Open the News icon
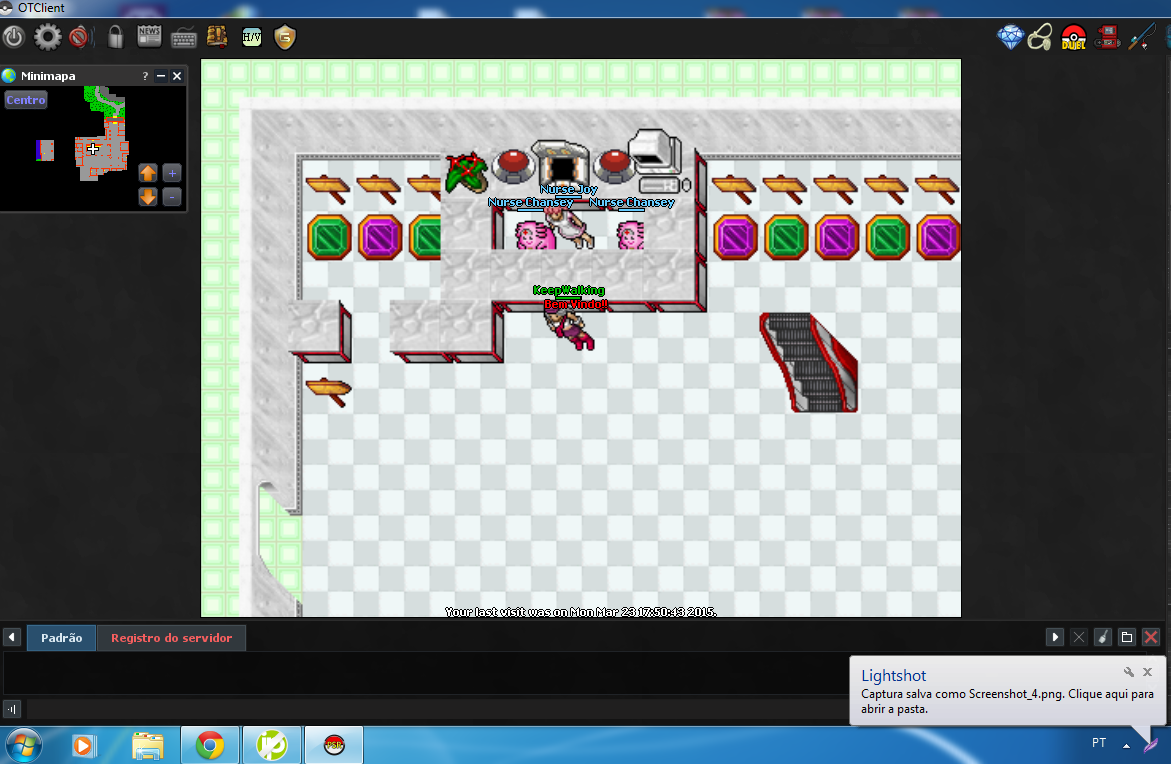Image resolution: width=1171 pixels, height=764 pixels. [149, 37]
